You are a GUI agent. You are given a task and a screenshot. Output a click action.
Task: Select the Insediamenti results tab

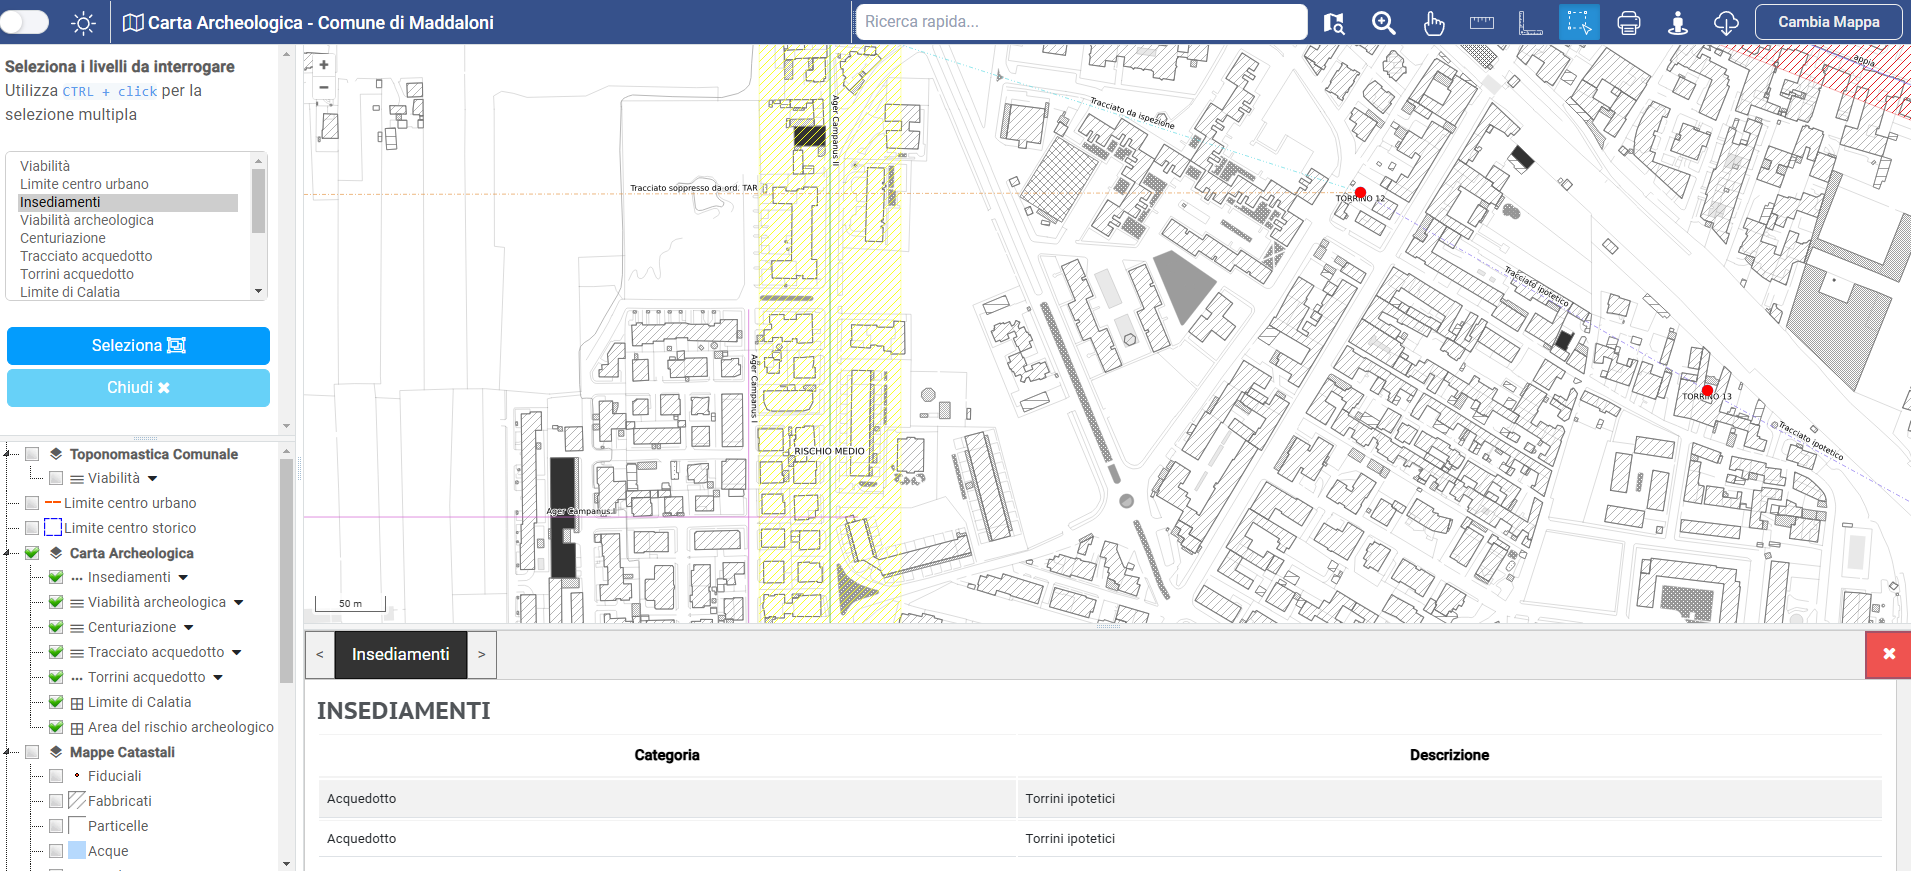(400, 654)
